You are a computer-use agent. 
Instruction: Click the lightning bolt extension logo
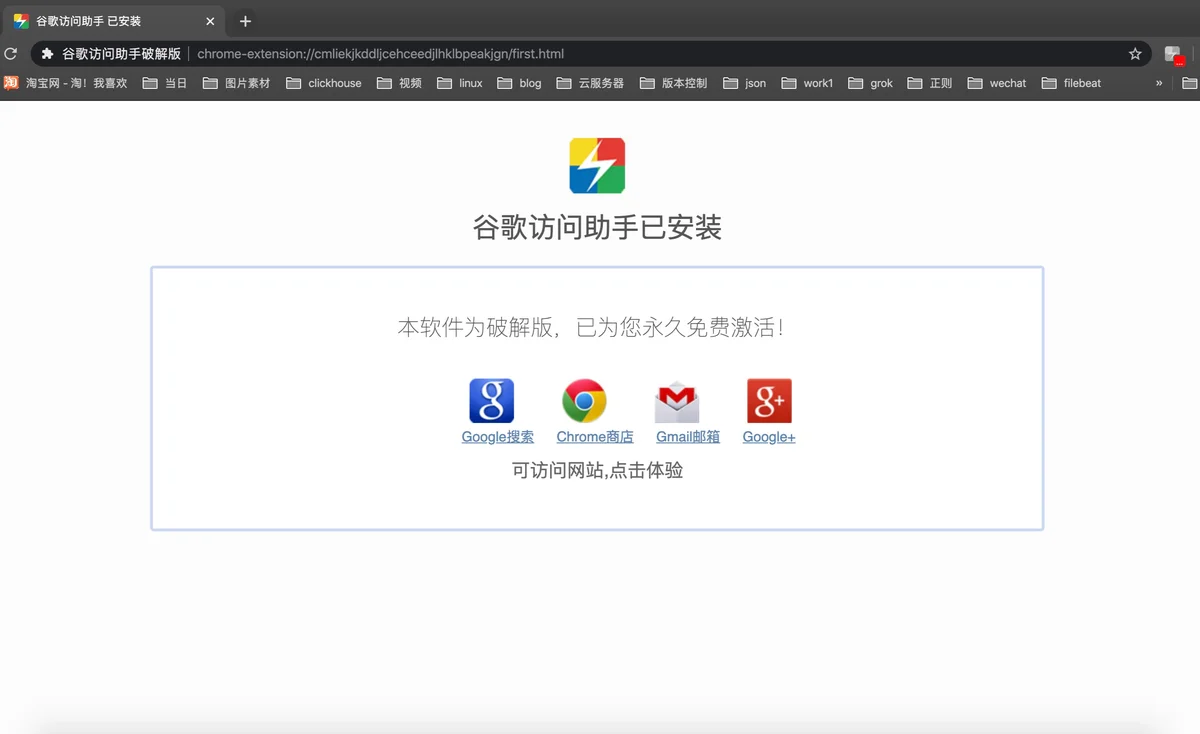point(597,166)
